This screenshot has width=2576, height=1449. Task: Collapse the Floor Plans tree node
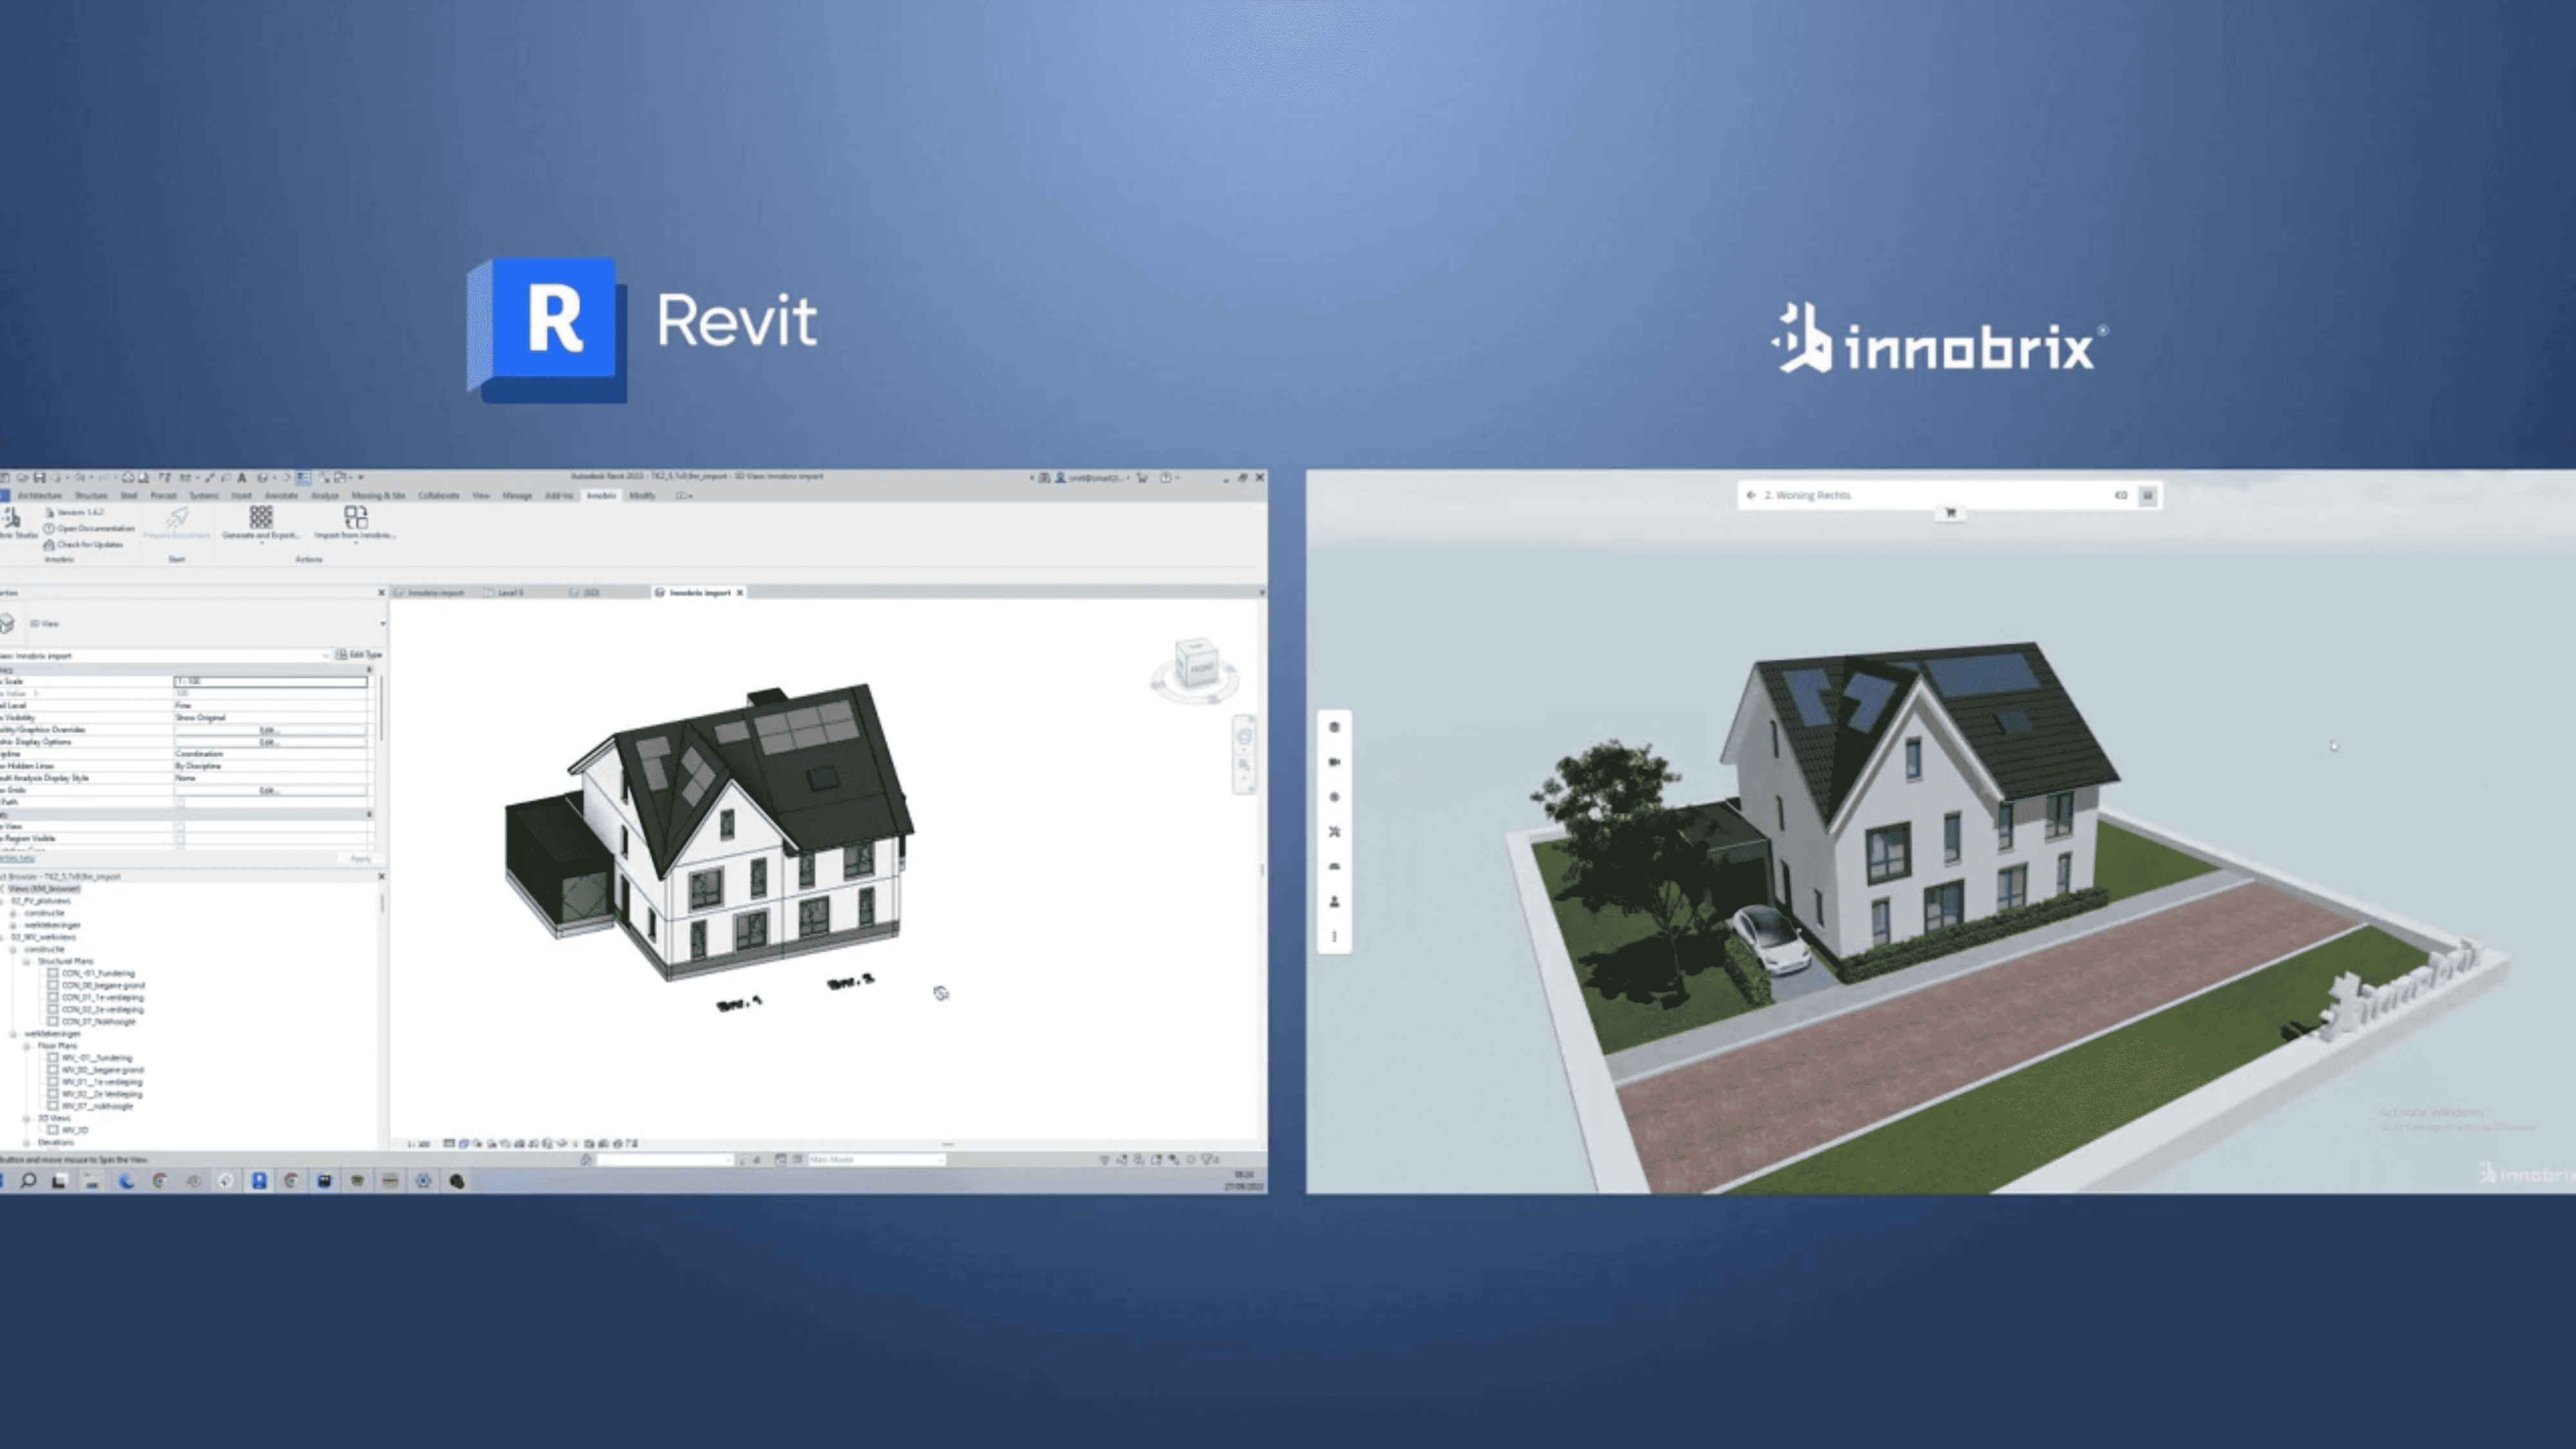27,1046
